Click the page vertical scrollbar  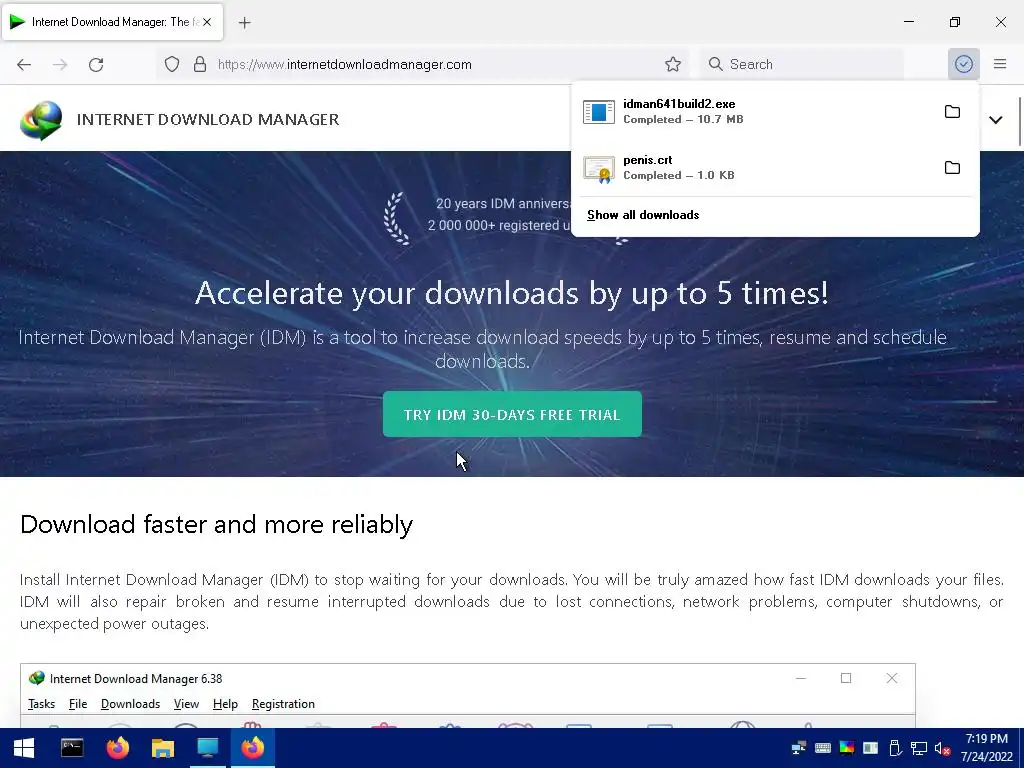point(1020,121)
